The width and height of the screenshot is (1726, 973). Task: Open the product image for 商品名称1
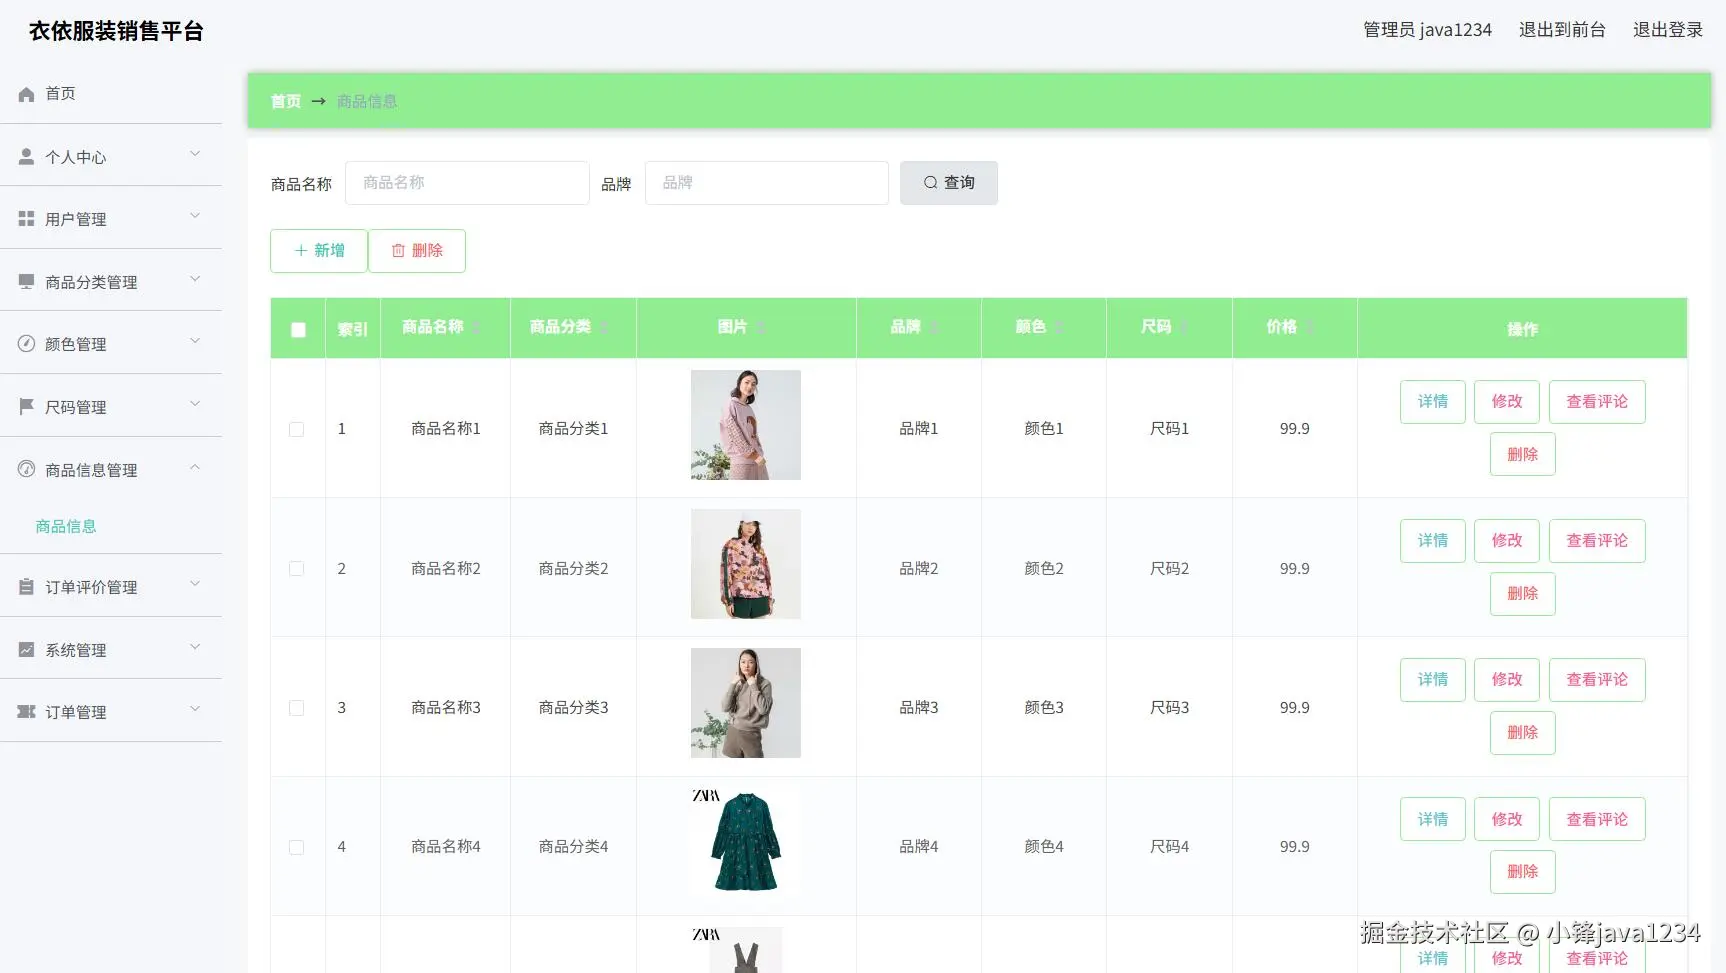pyautogui.click(x=746, y=425)
